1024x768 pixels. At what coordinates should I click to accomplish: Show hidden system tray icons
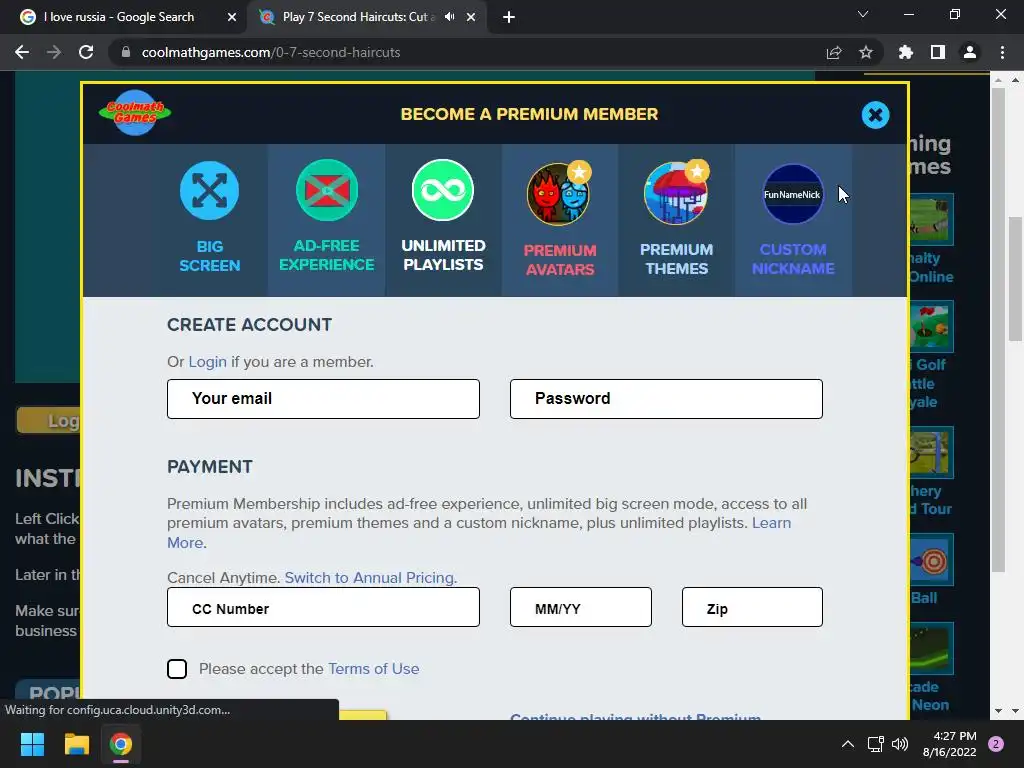(x=848, y=744)
